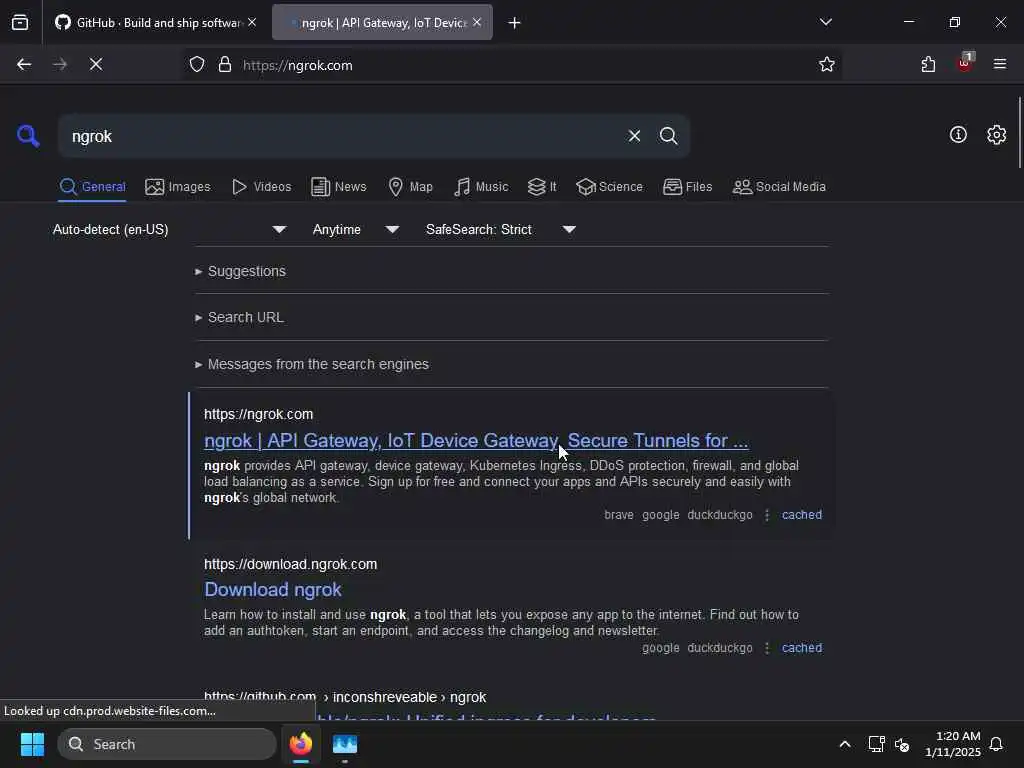Go back with the browser back arrow
The image size is (1024, 768).
pyautogui.click(x=24, y=65)
